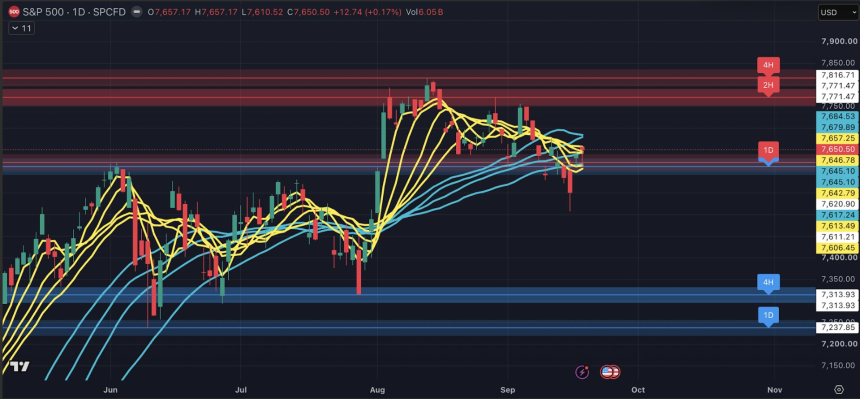The height and width of the screenshot is (399, 860).
Task: Click the Jun label on time axis
Action: click(111, 390)
